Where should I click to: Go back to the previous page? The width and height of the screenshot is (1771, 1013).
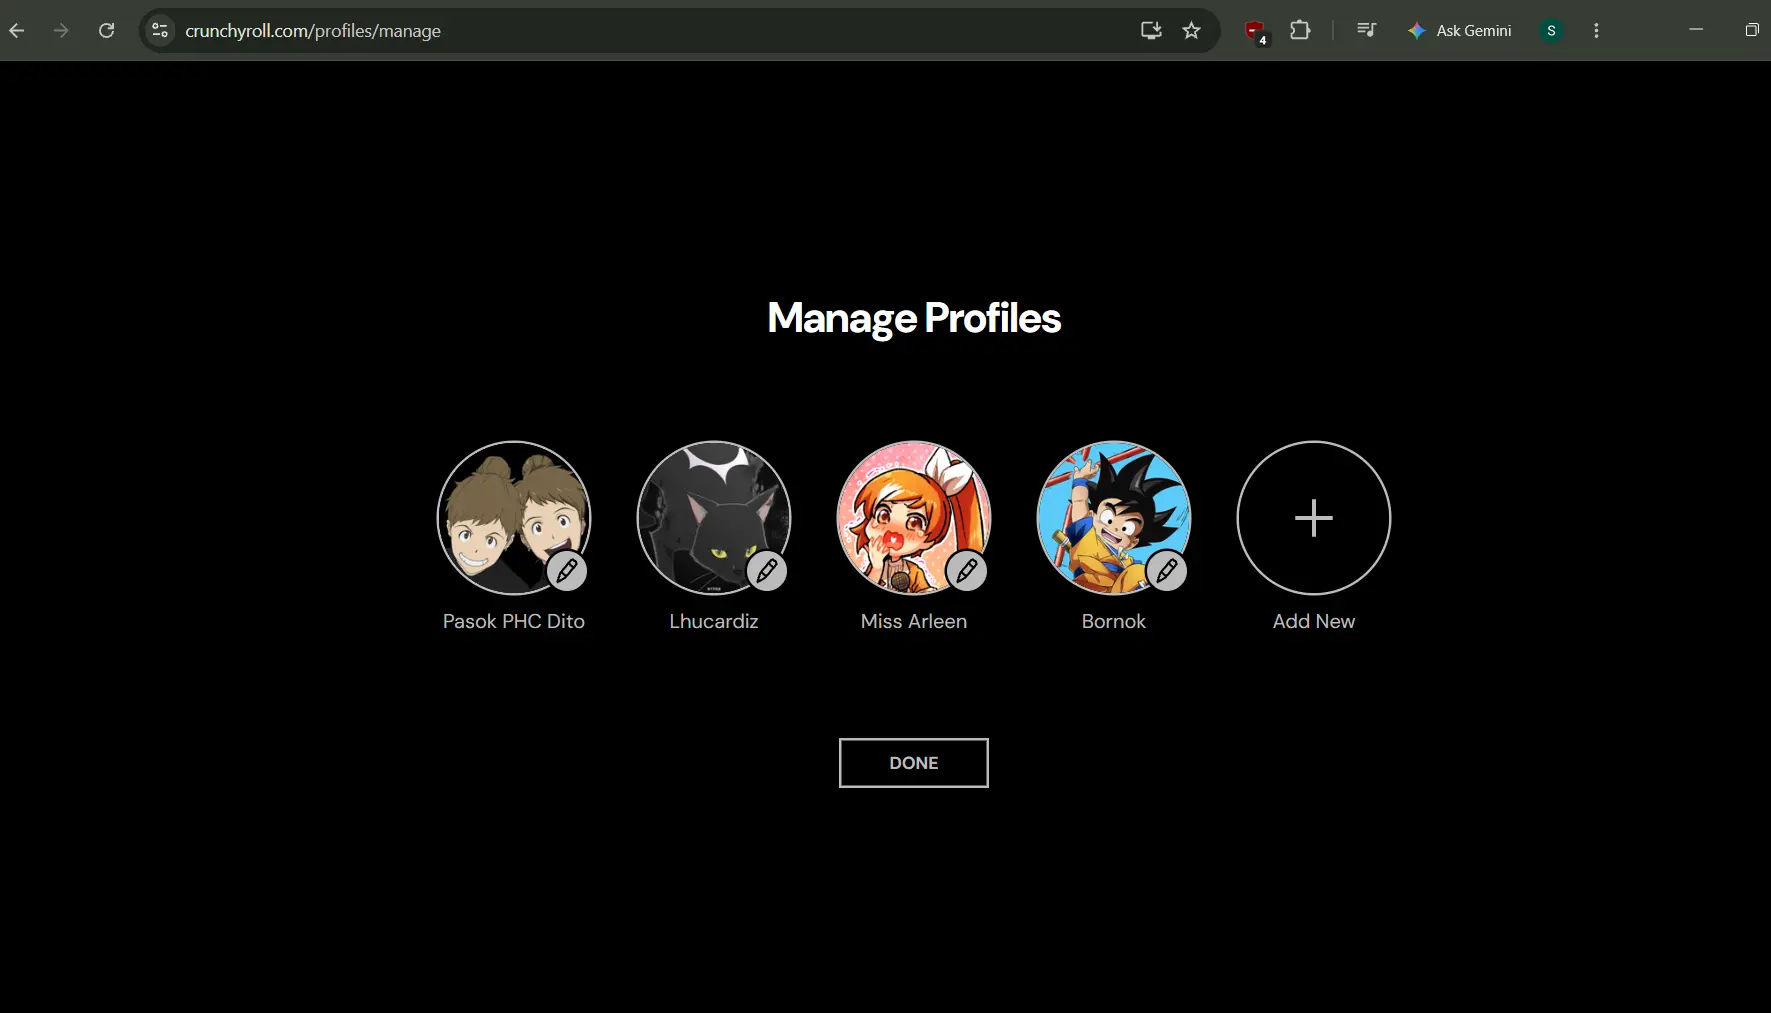(17, 31)
